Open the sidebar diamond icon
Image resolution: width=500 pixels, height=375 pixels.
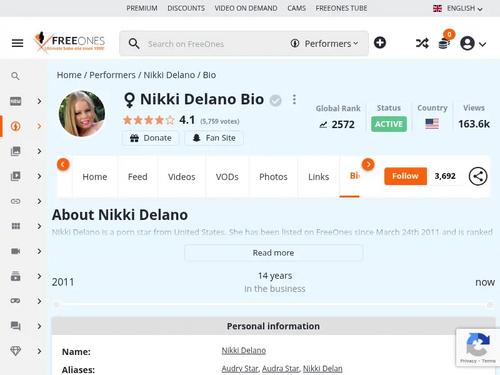pos(16,351)
